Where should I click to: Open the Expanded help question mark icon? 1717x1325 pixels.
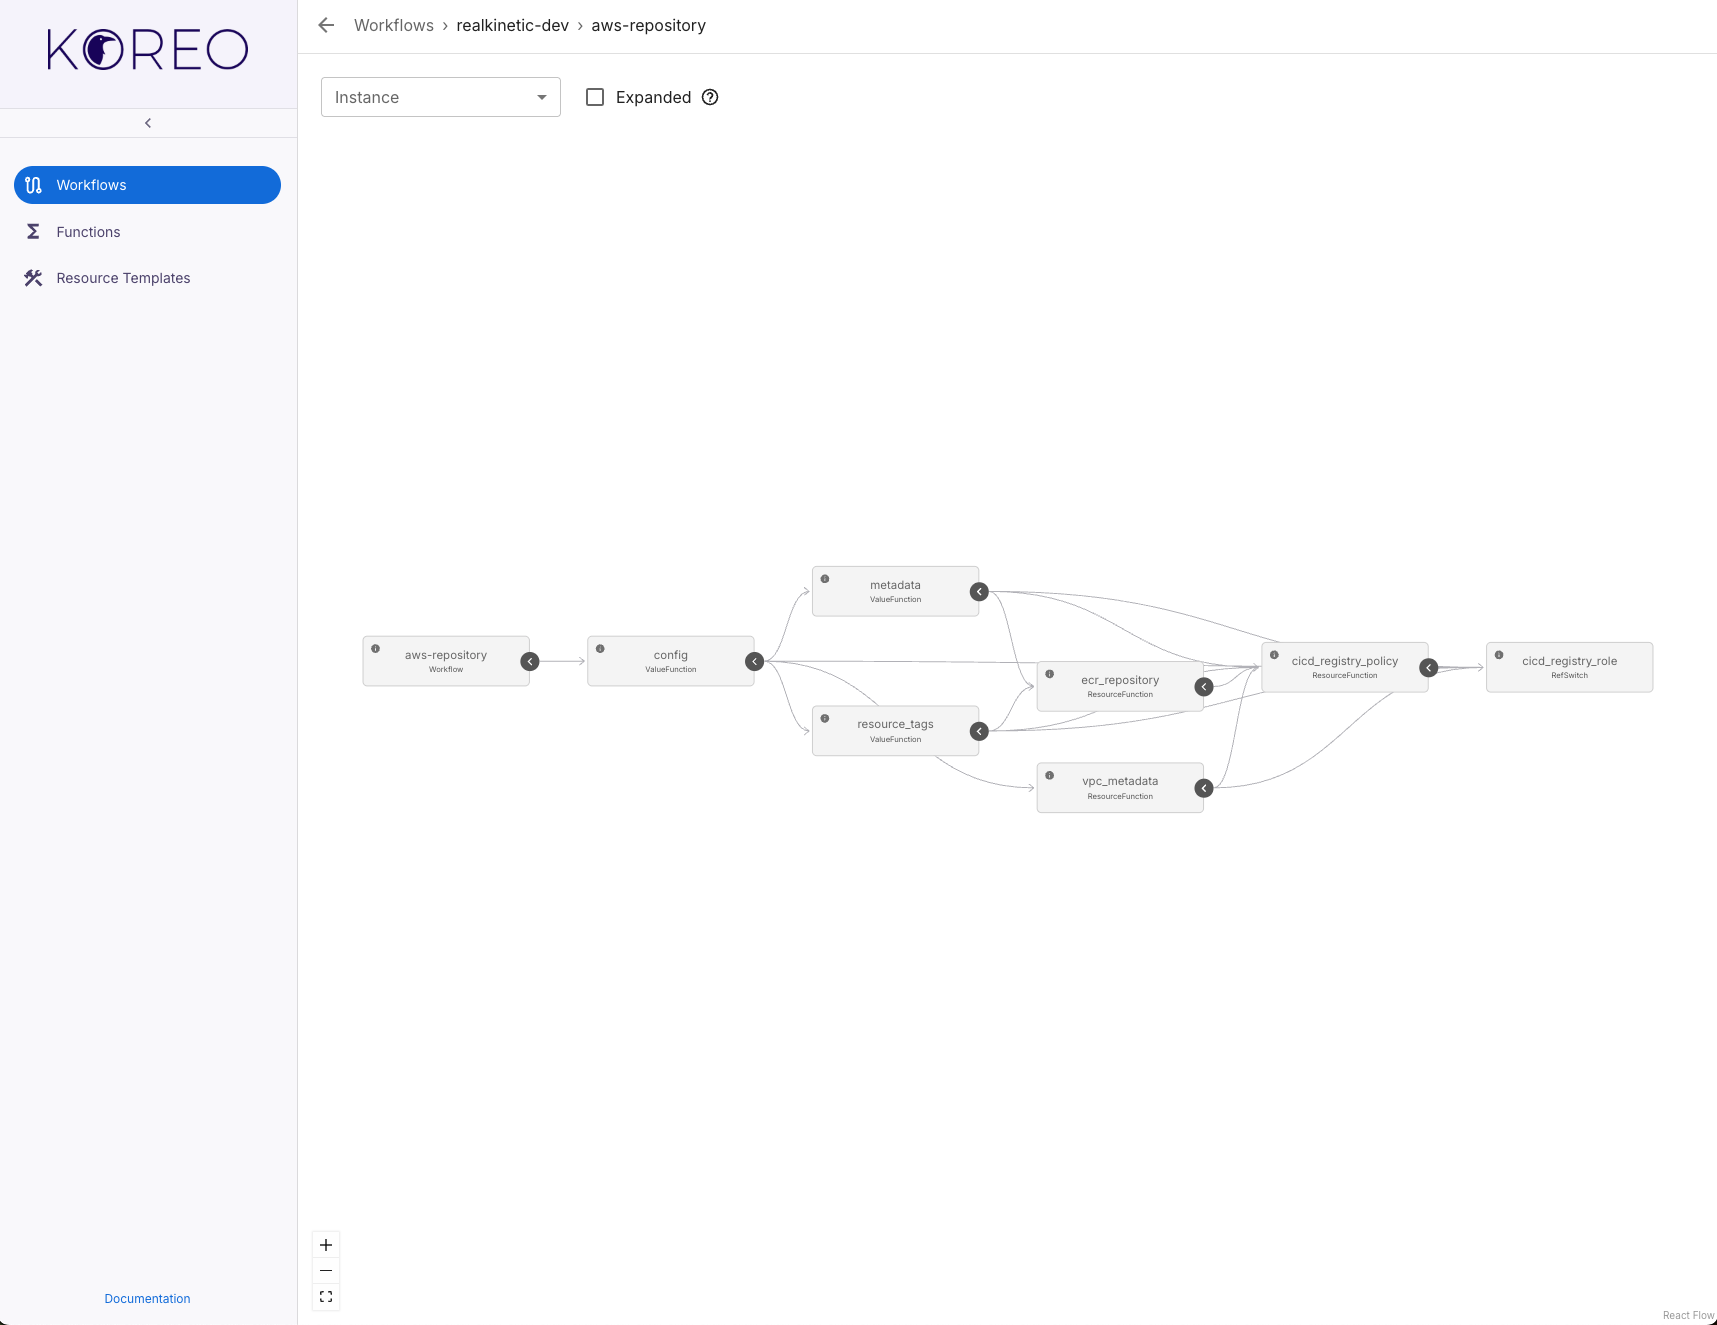(x=710, y=97)
